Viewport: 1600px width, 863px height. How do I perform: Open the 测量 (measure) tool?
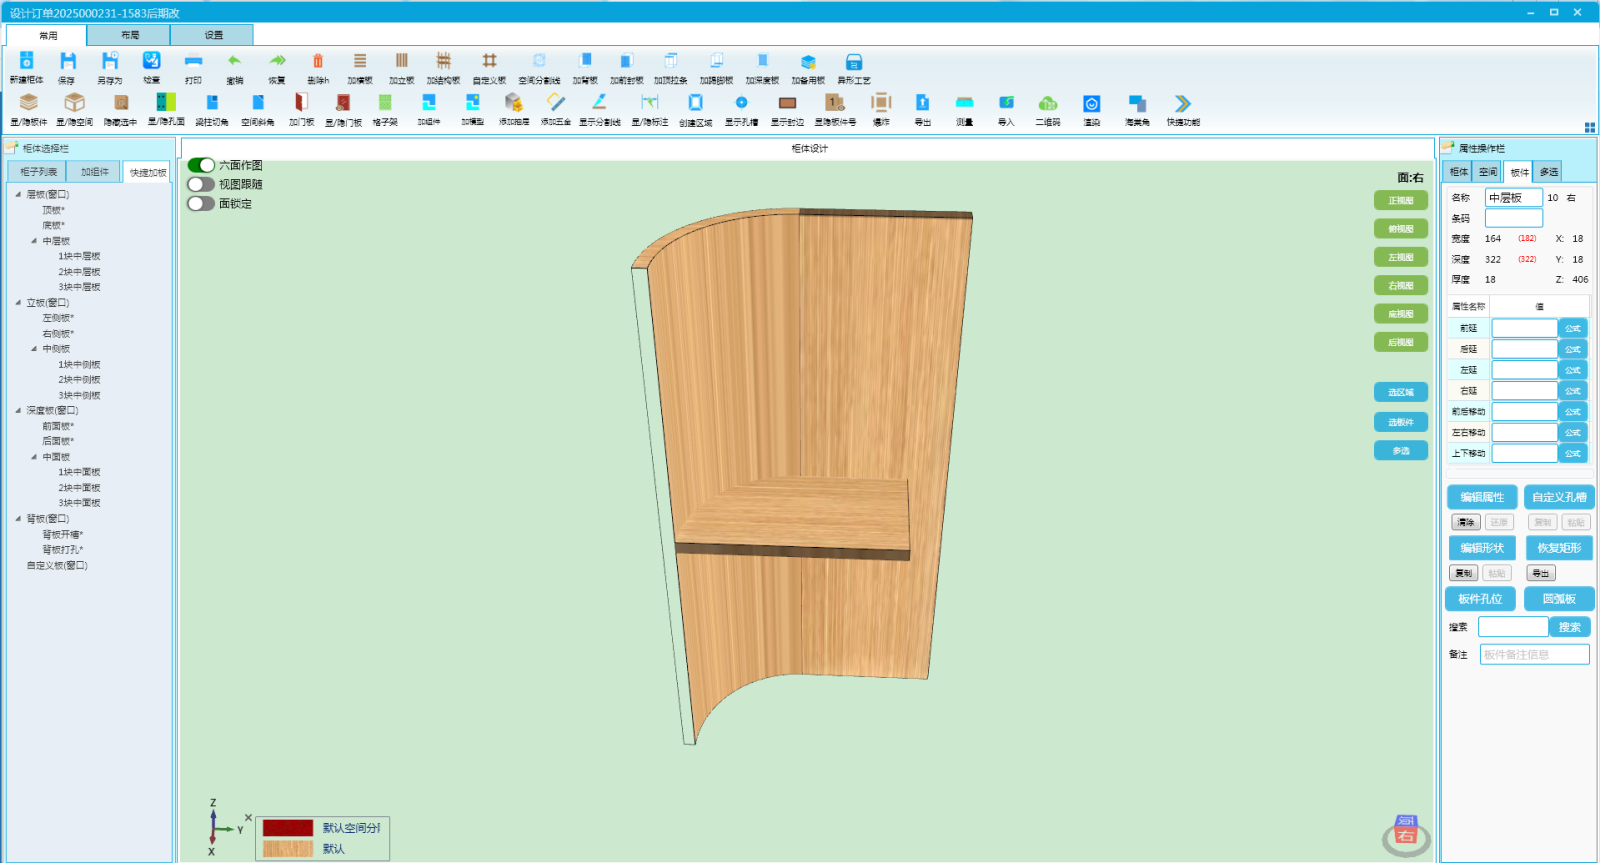pos(964,103)
